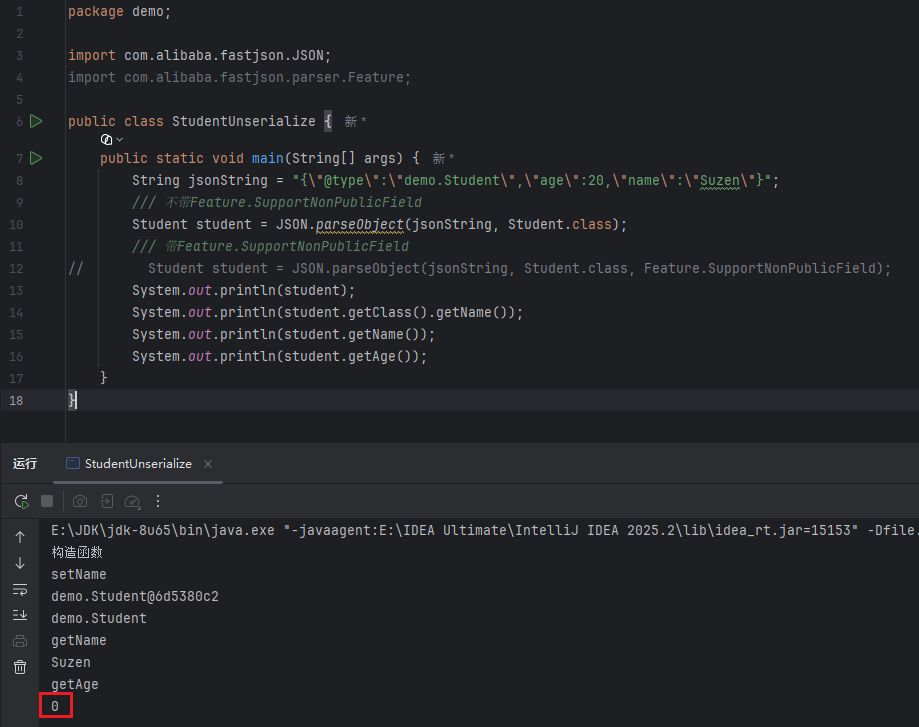Click line number 12 in the gutter
Viewport: 919px width, 727px height.
pyautogui.click(x=16, y=269)
